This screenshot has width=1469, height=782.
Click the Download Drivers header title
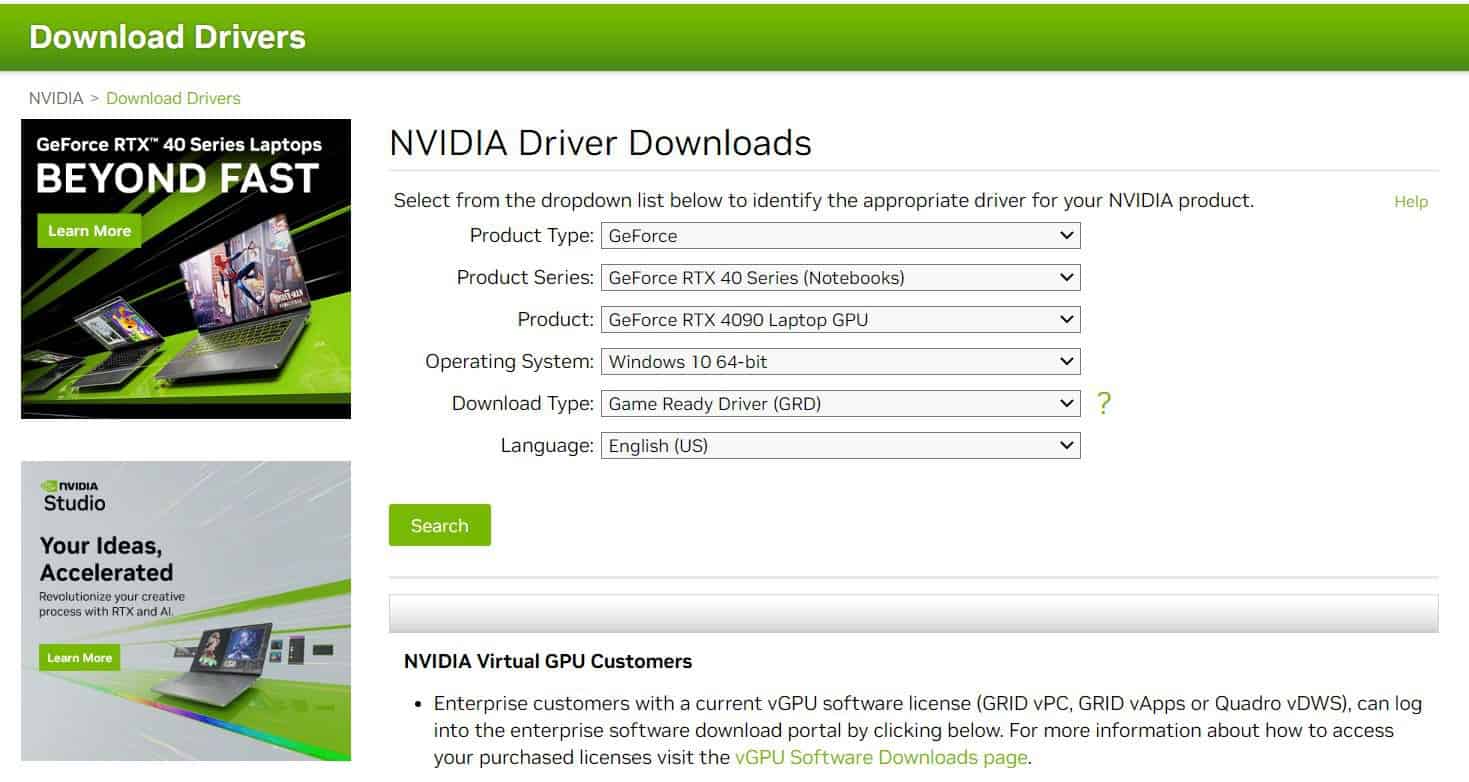coord(167,37)
